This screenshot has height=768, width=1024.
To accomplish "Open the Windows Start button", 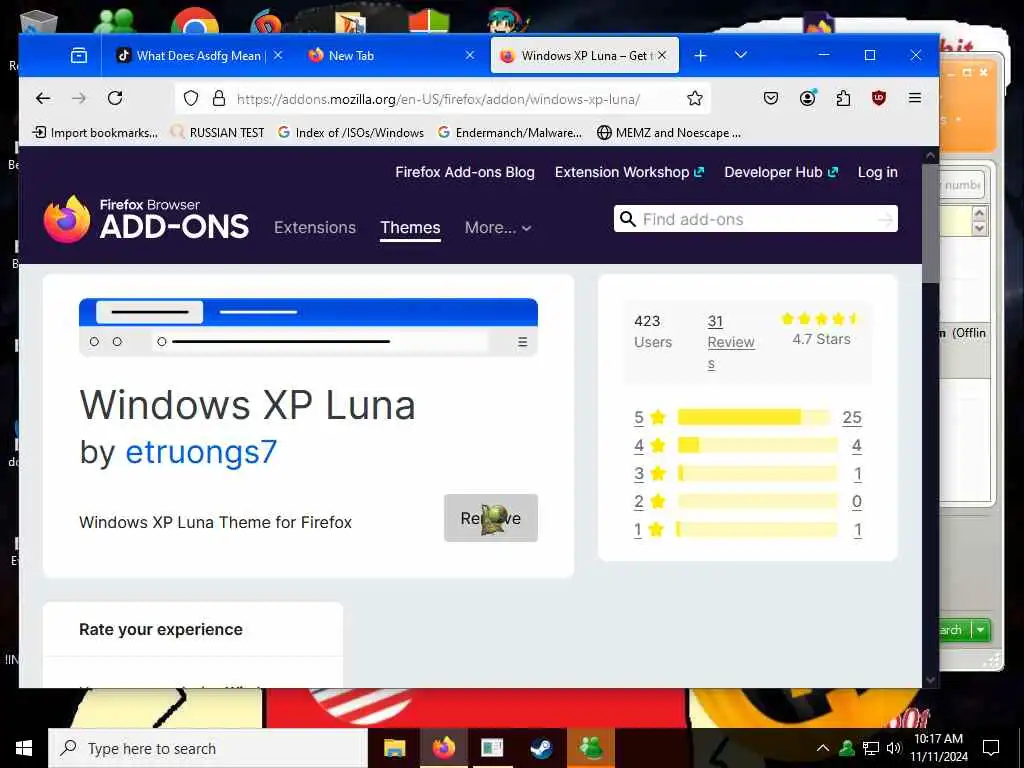I will (24, 748).
